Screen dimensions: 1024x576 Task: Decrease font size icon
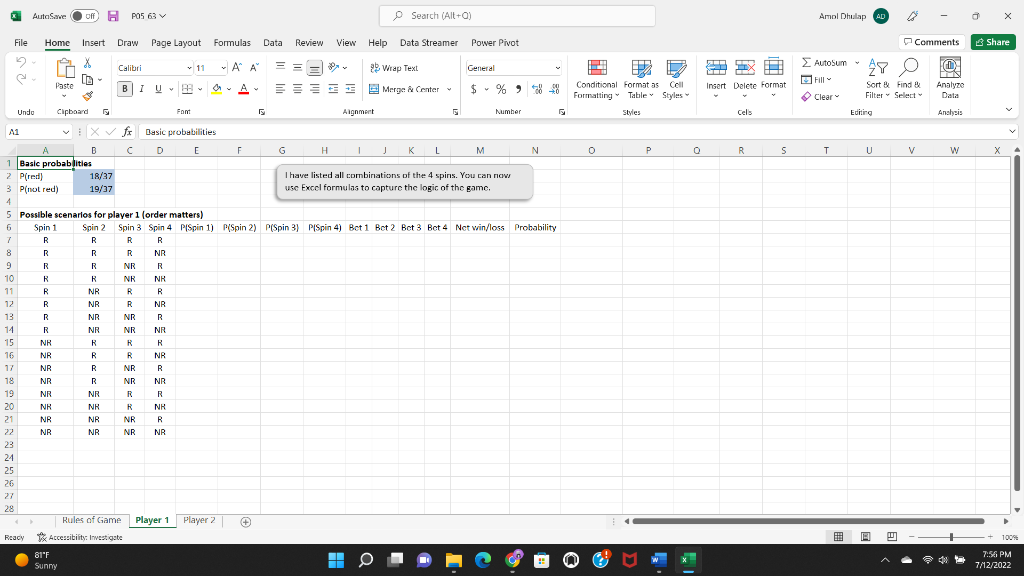tap(254, 67)
